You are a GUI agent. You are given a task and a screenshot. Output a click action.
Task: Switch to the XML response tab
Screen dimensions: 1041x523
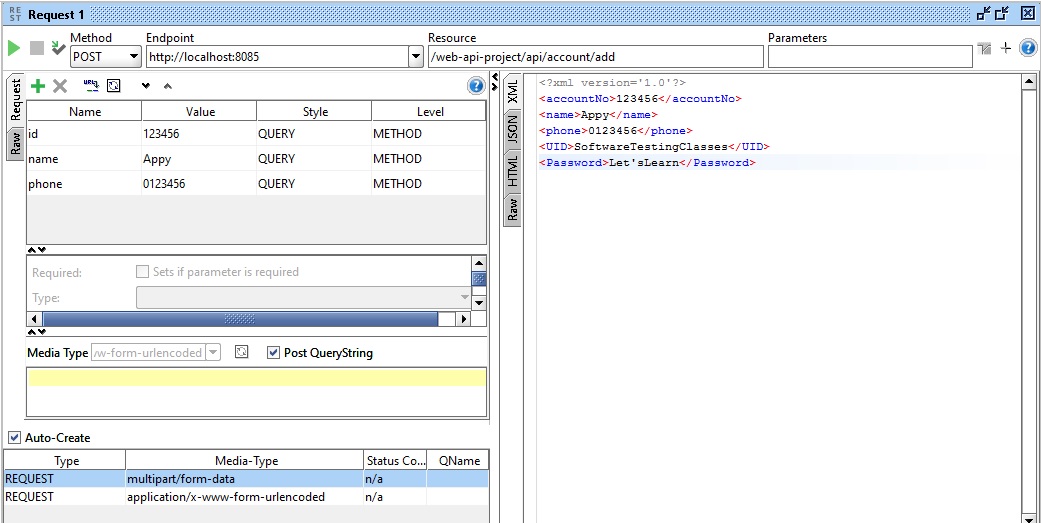point(513,91)
